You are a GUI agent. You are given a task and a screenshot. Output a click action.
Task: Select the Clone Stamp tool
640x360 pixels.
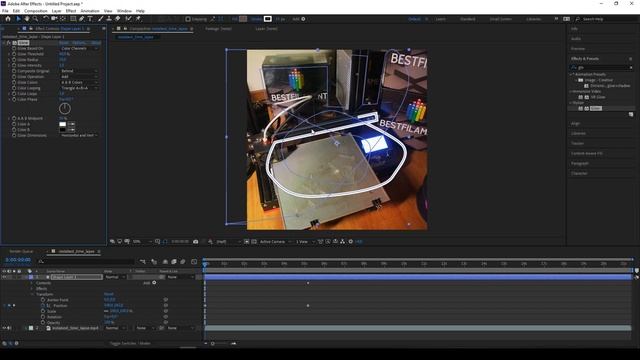[109, 19]
